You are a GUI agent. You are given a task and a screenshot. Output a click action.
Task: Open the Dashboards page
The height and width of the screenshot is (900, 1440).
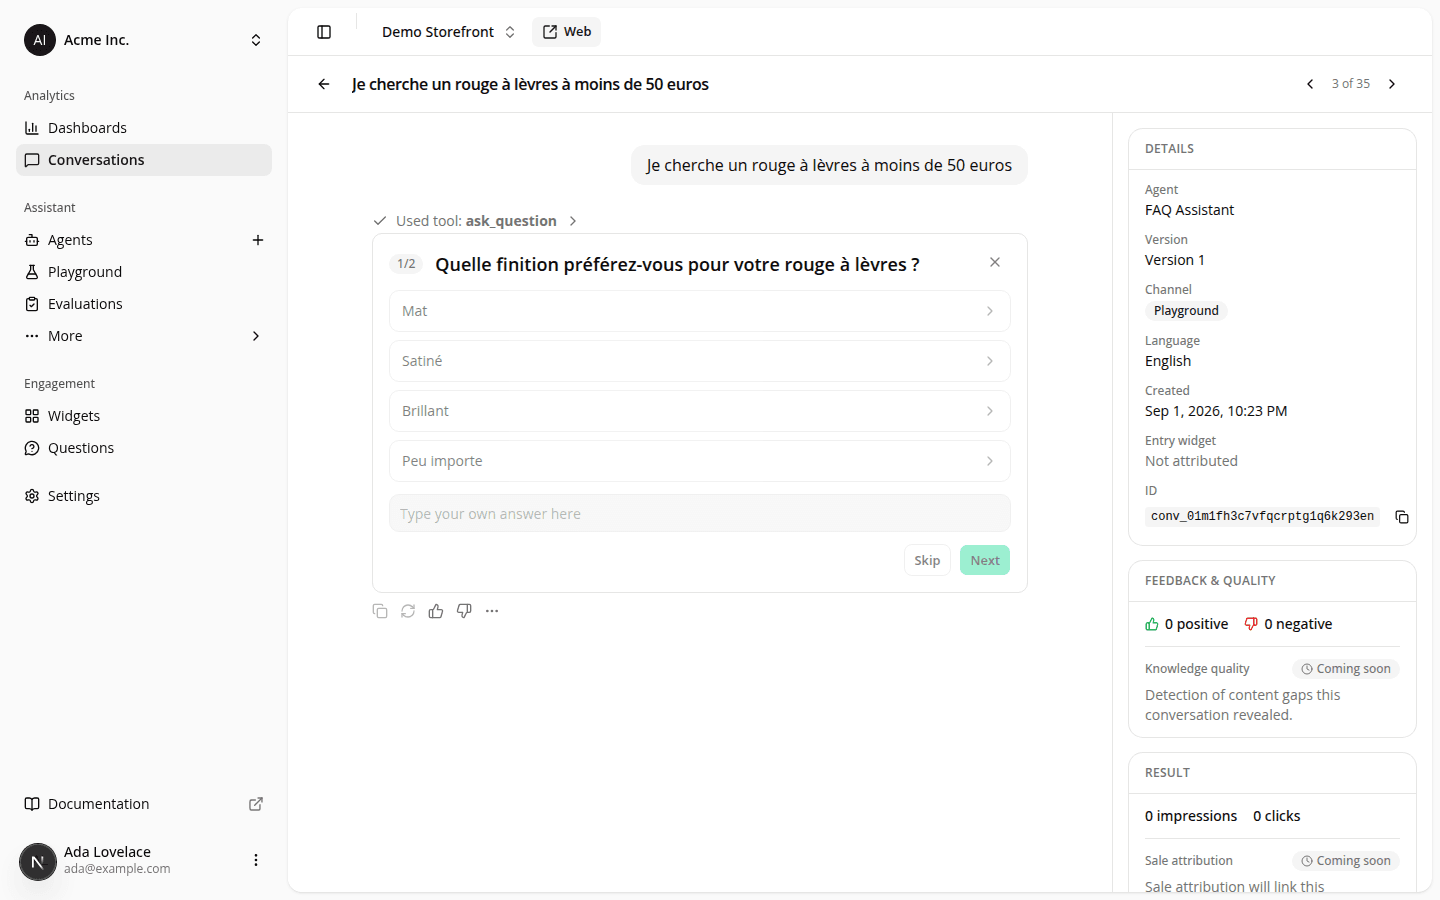click(x=144, y=128)
